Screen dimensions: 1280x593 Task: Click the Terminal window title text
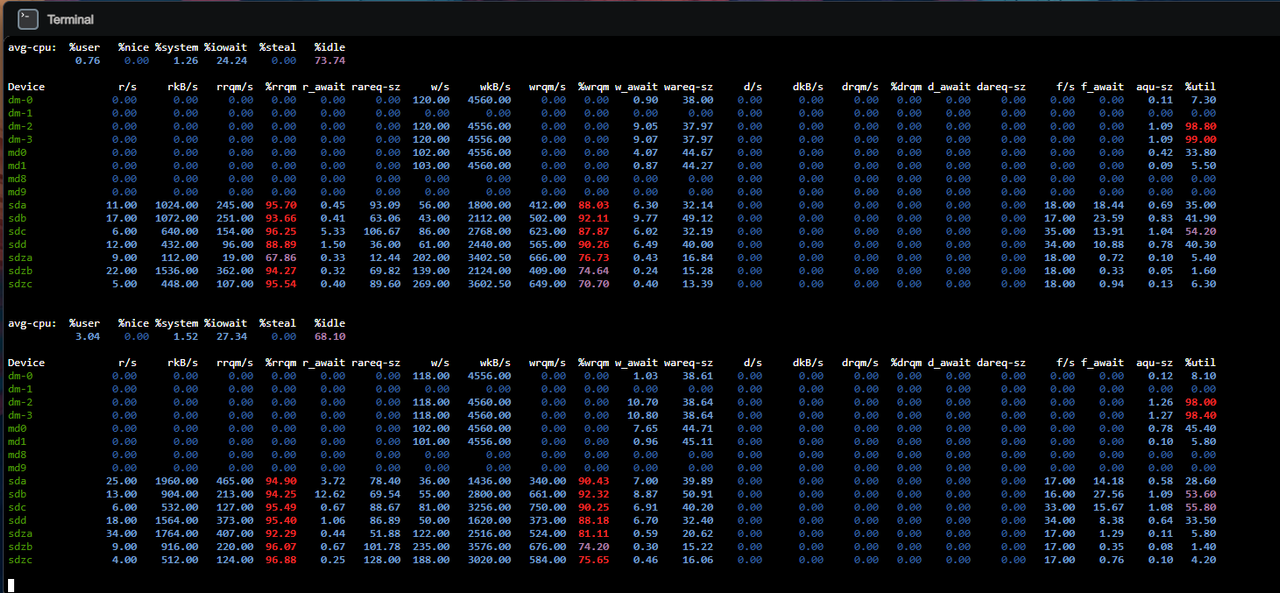[x=70, y=19]
